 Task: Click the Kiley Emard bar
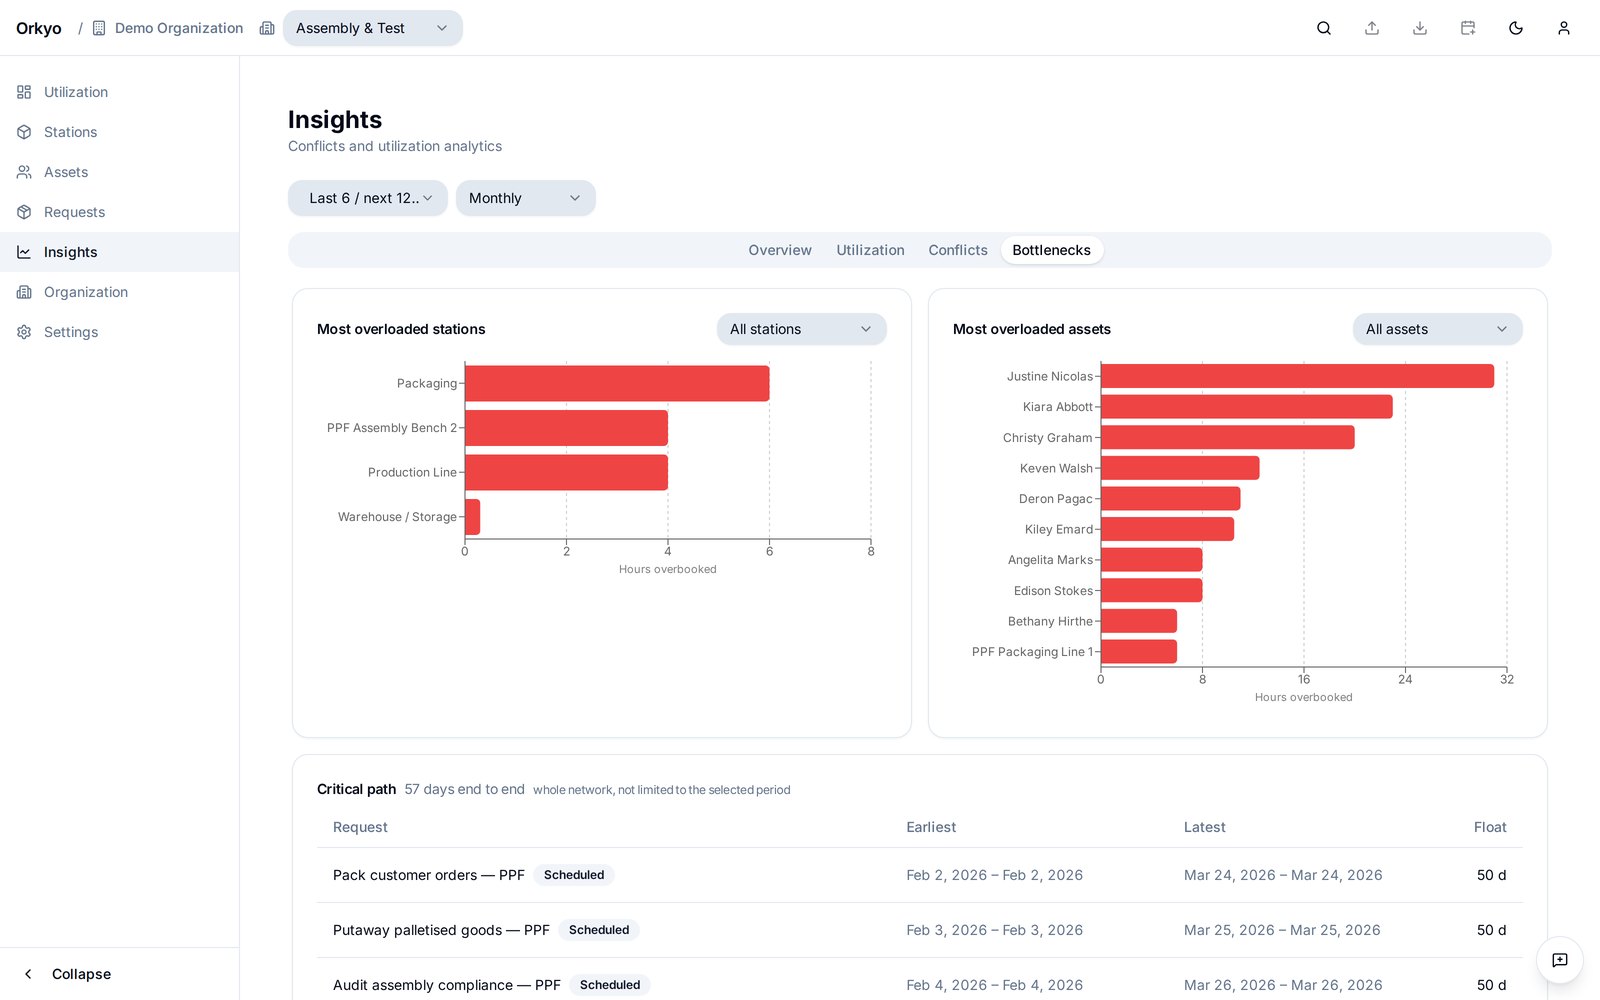[1168, 529]
